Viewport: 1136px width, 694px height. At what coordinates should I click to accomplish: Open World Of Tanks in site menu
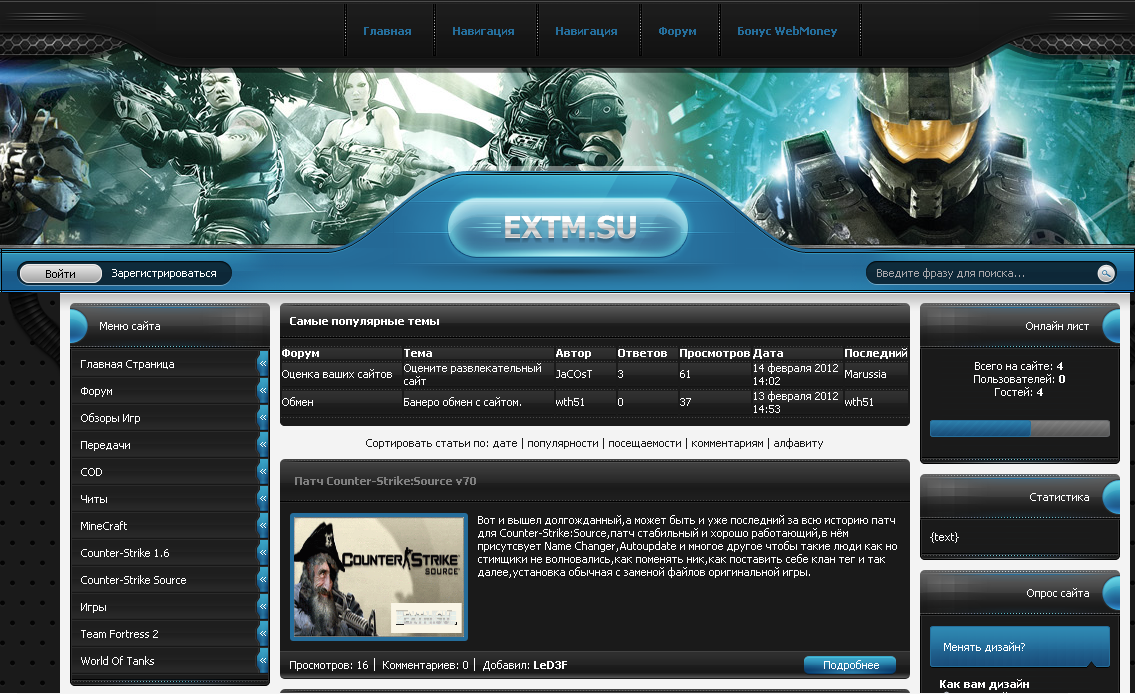tap(117, 661)
